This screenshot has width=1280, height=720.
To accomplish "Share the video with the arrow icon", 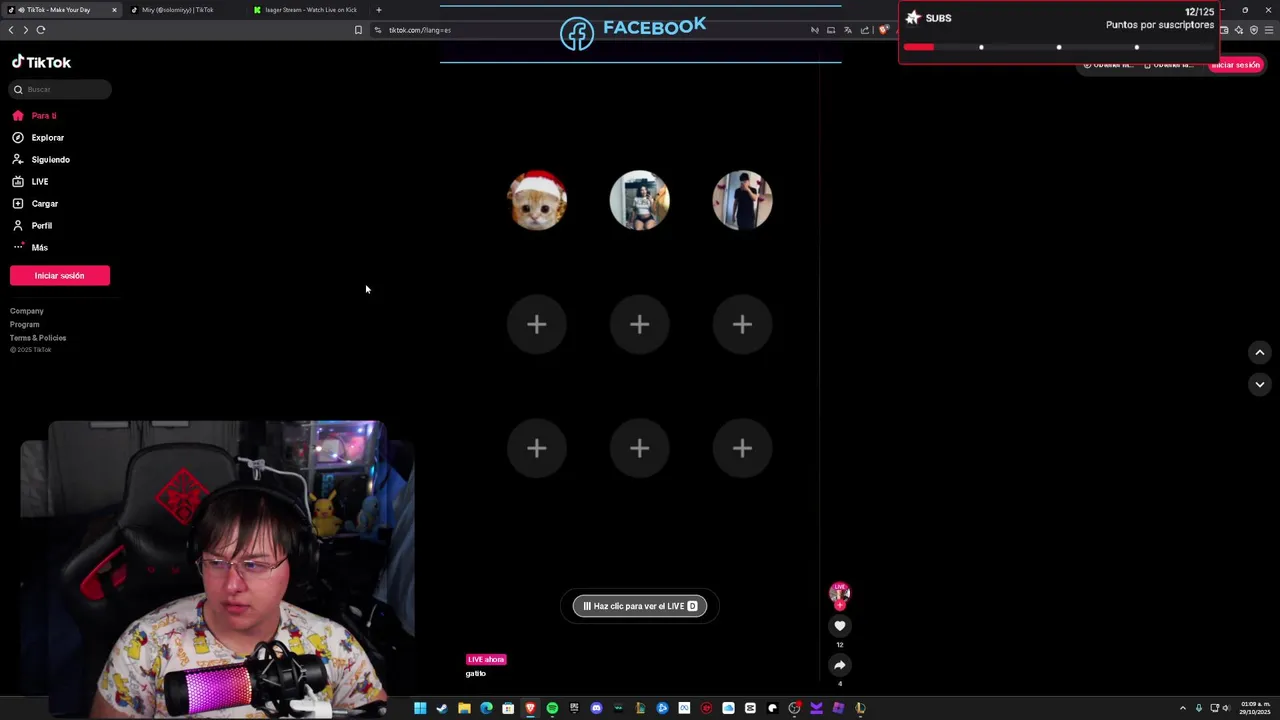I will [840, 666].
